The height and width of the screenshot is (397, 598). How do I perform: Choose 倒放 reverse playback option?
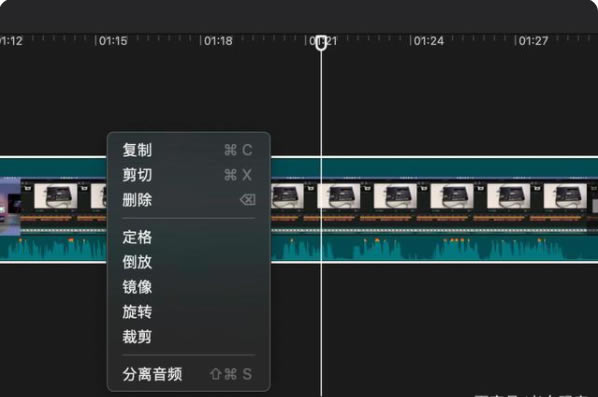point(189,262)
